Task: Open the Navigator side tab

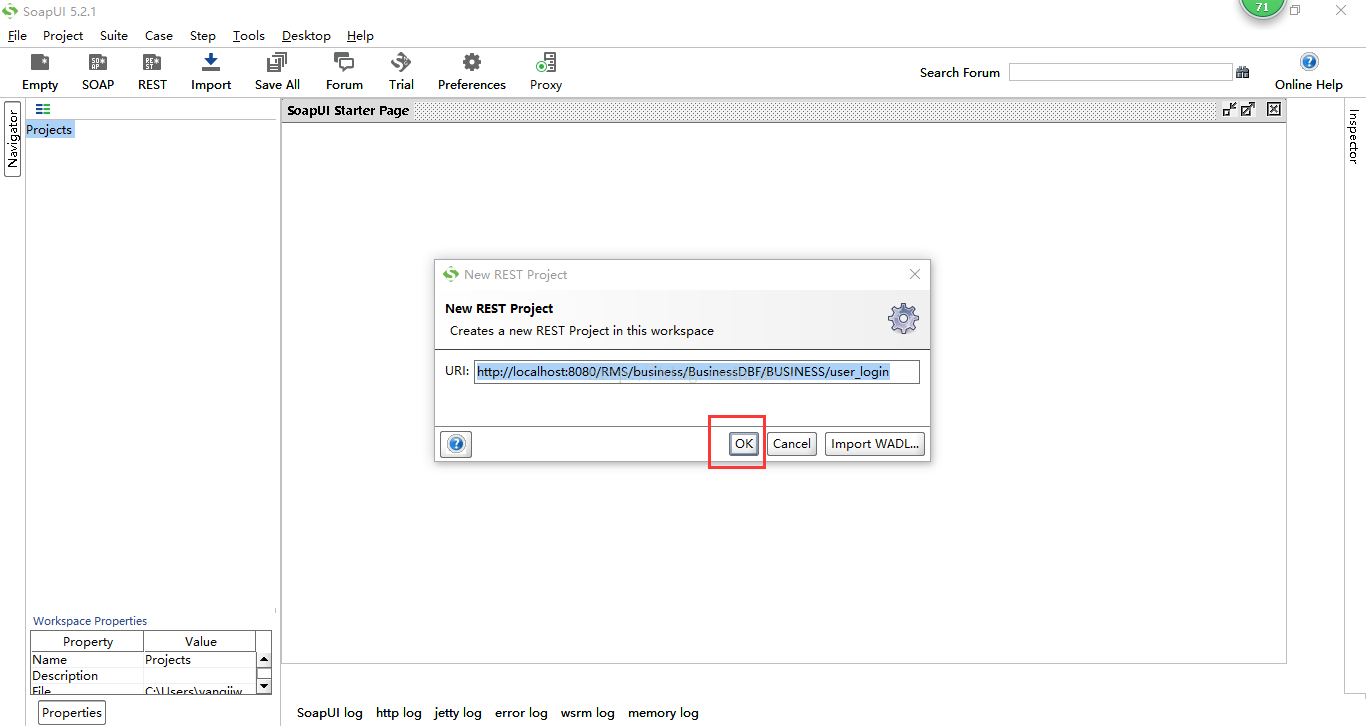Action: click(13, 139)
